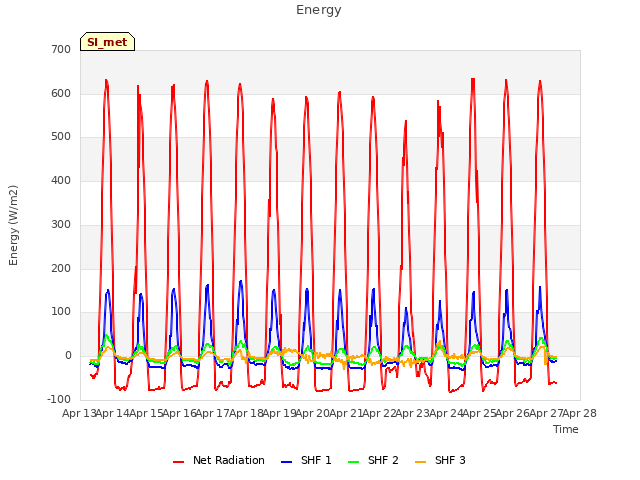Click the SI_met annotation label
Viewport: 640px width, 480px height.
click(x=107, y=42)
